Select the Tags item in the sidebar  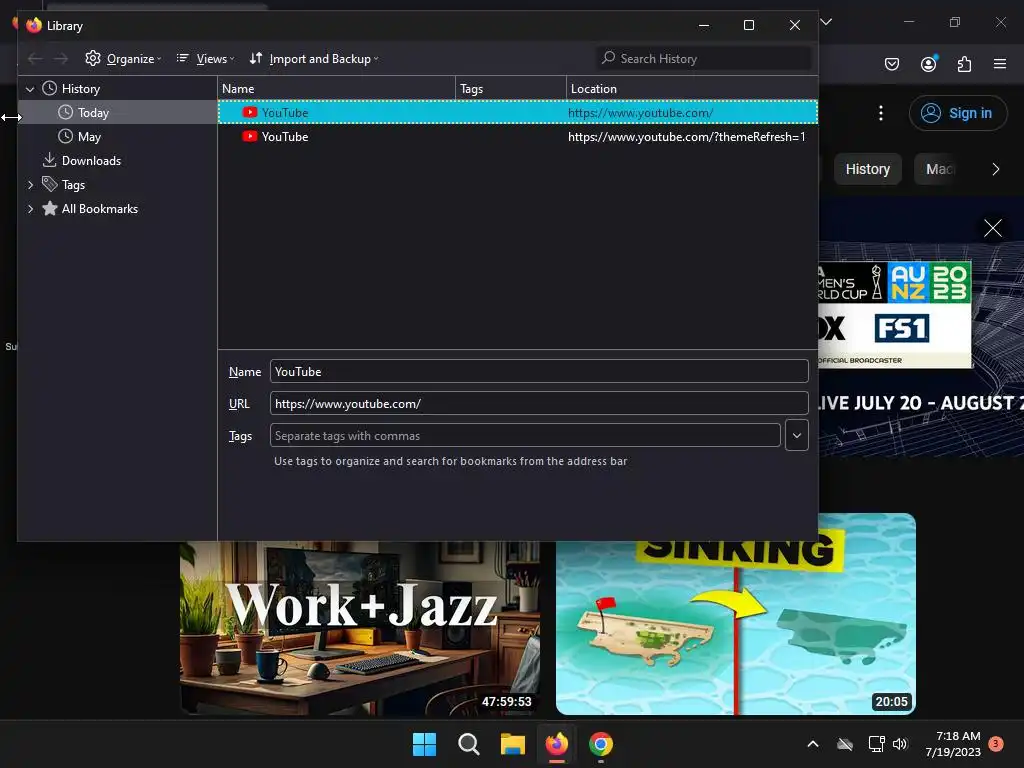(x=73, y=185)
